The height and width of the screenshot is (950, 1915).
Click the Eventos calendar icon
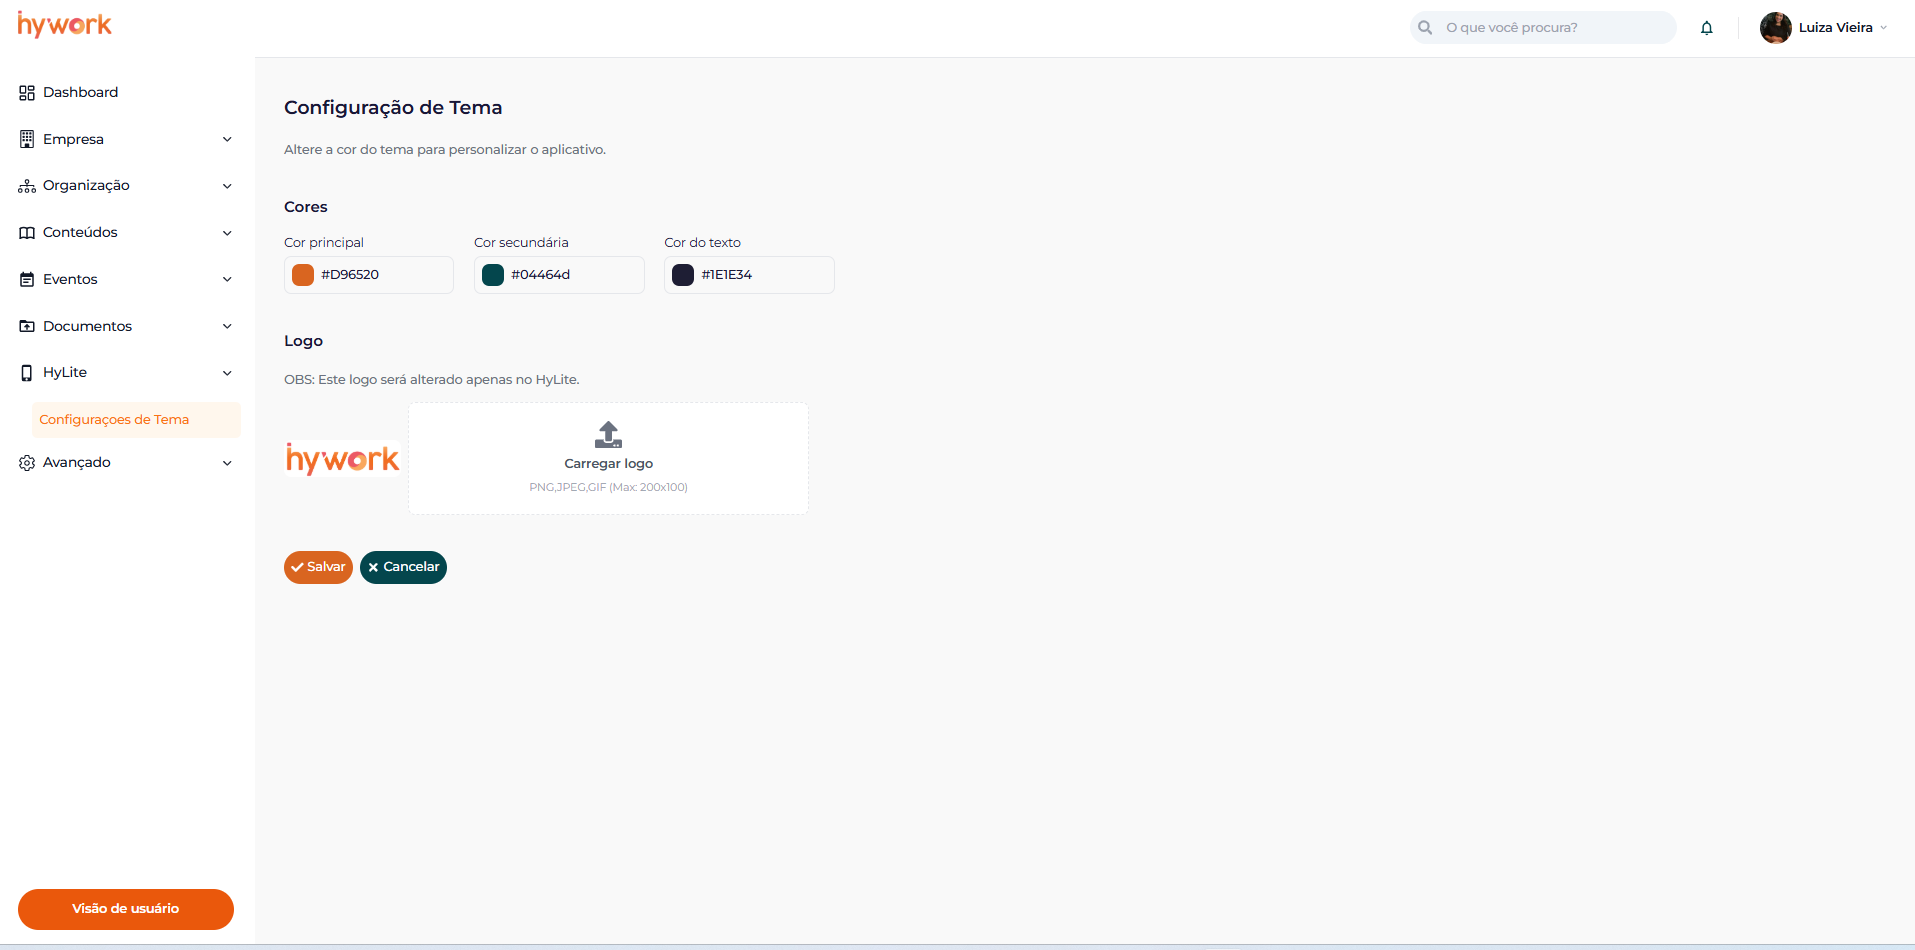coord(27,280)
